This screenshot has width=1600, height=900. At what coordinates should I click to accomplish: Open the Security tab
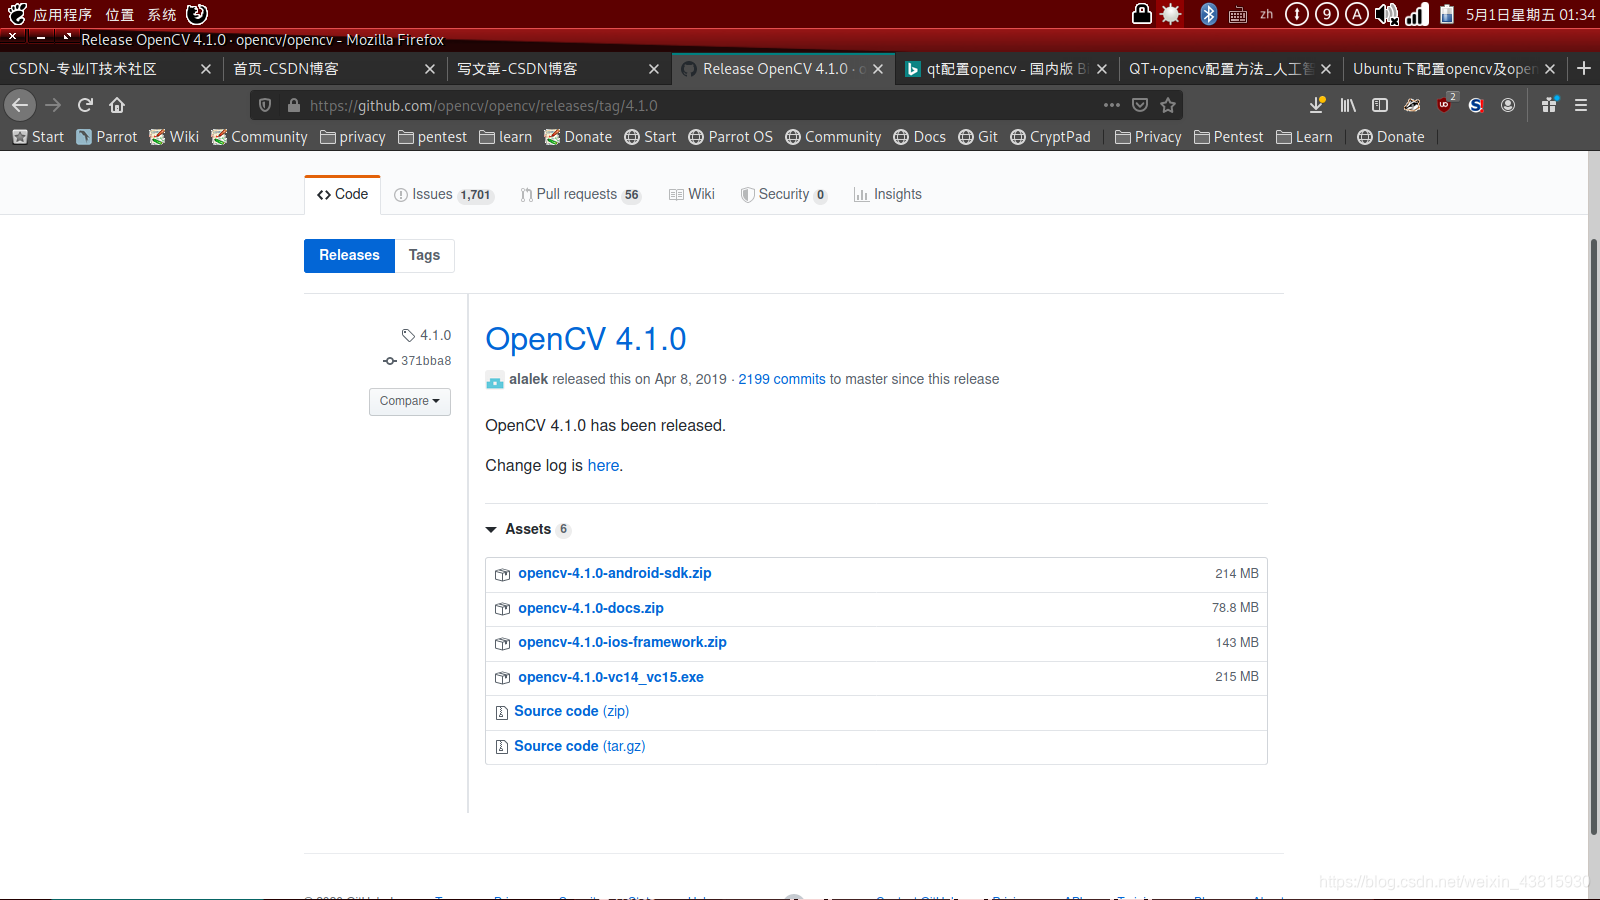(783, 194)
